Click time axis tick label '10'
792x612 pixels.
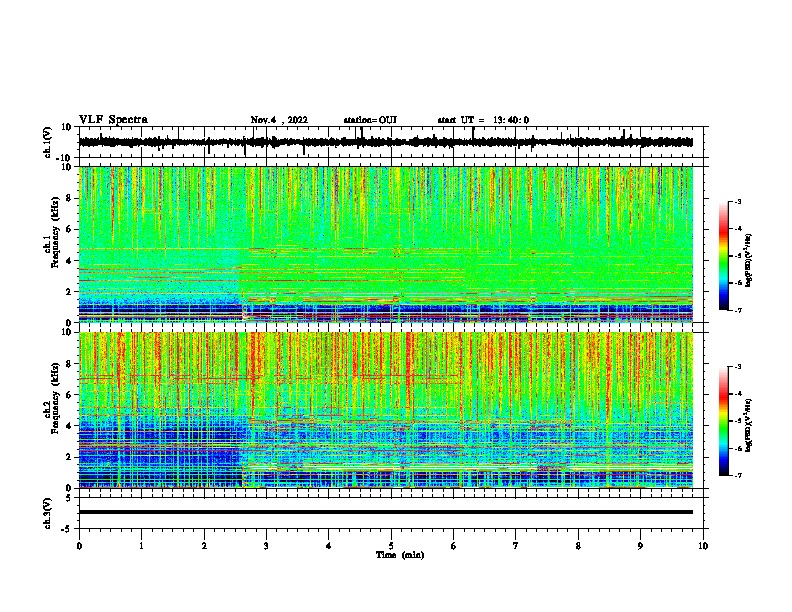tap(703, 546)
